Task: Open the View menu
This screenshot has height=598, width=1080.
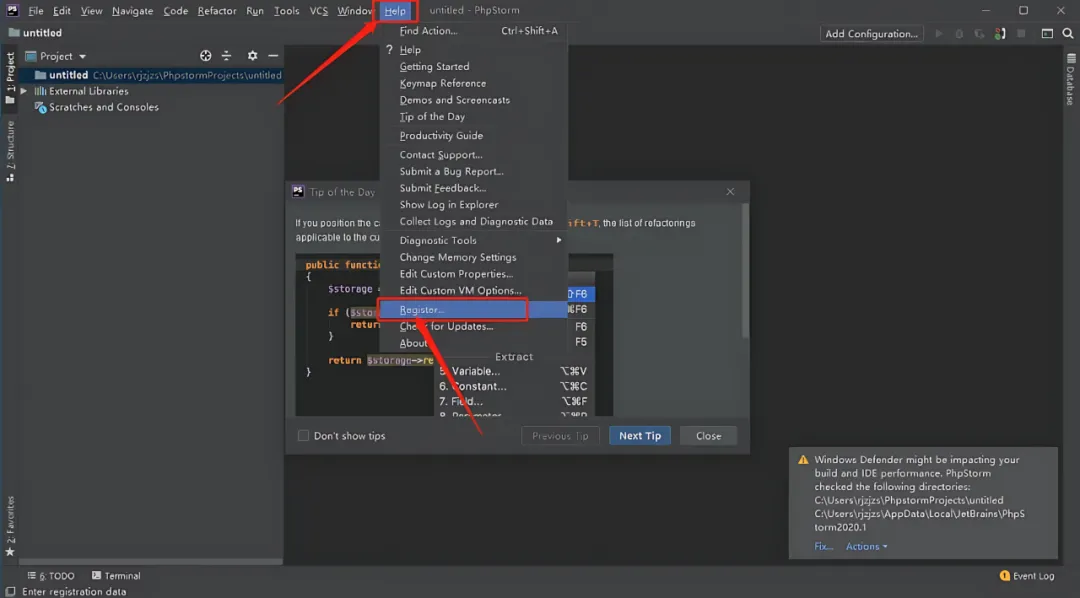Action: (91, 10)
